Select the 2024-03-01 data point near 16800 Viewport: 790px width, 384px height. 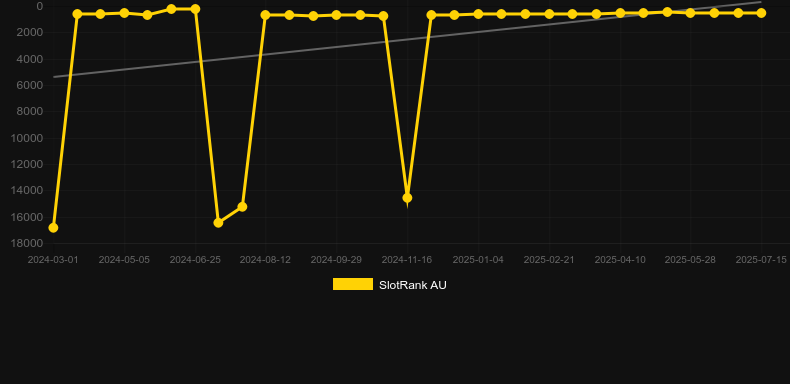53,228
